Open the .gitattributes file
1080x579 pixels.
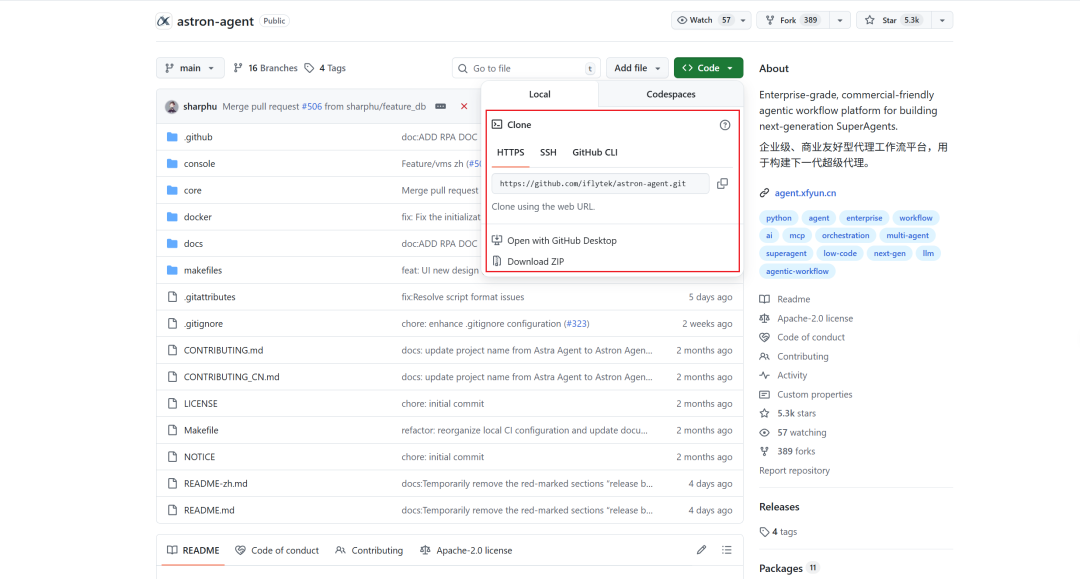tap(209, 297)
